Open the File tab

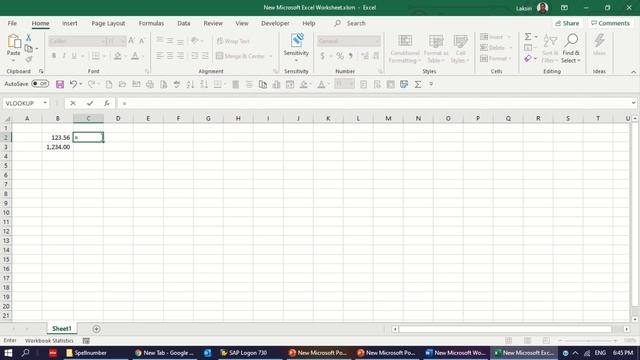12,23
